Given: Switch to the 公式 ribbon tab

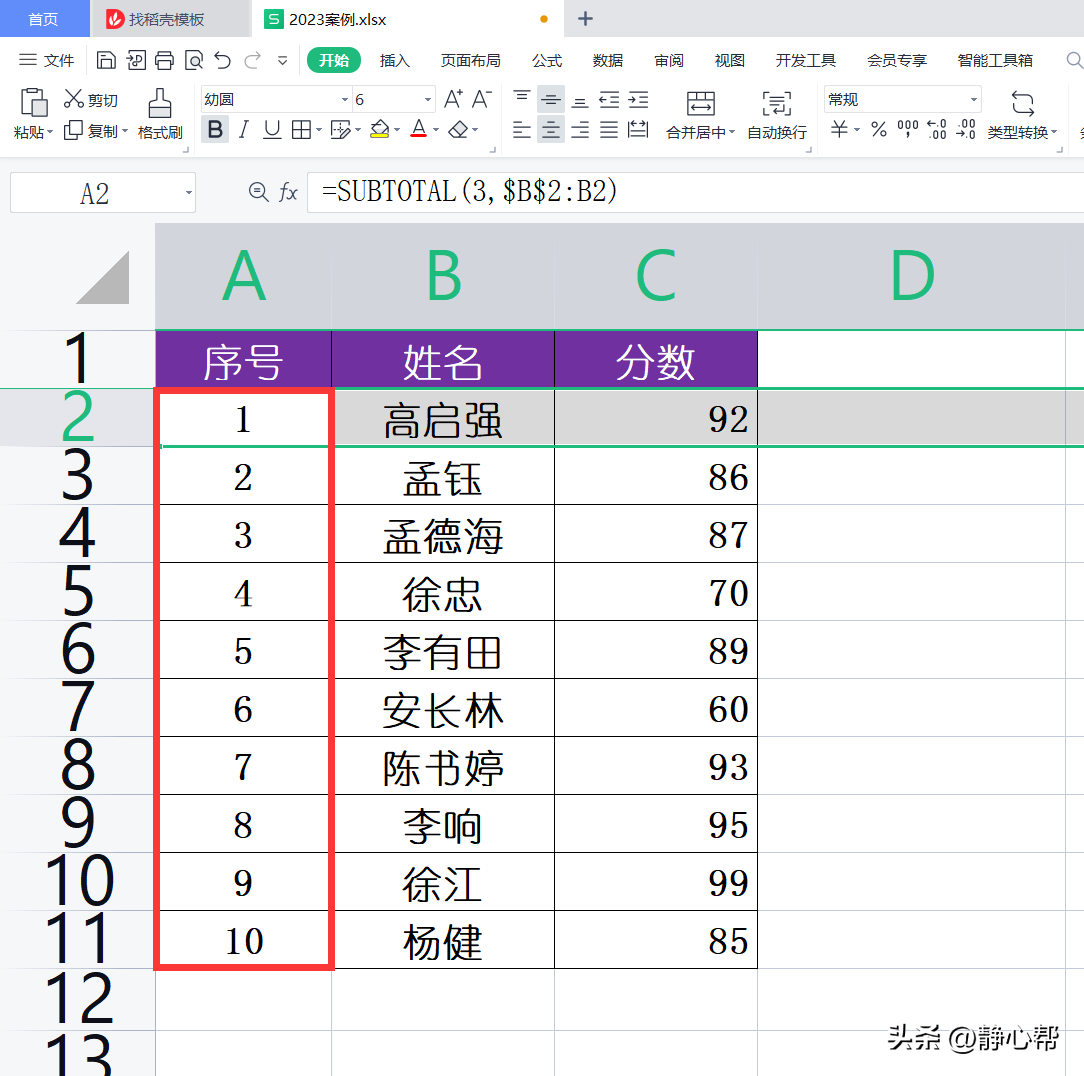Looking at the screenshot, I should coord(547,61).
